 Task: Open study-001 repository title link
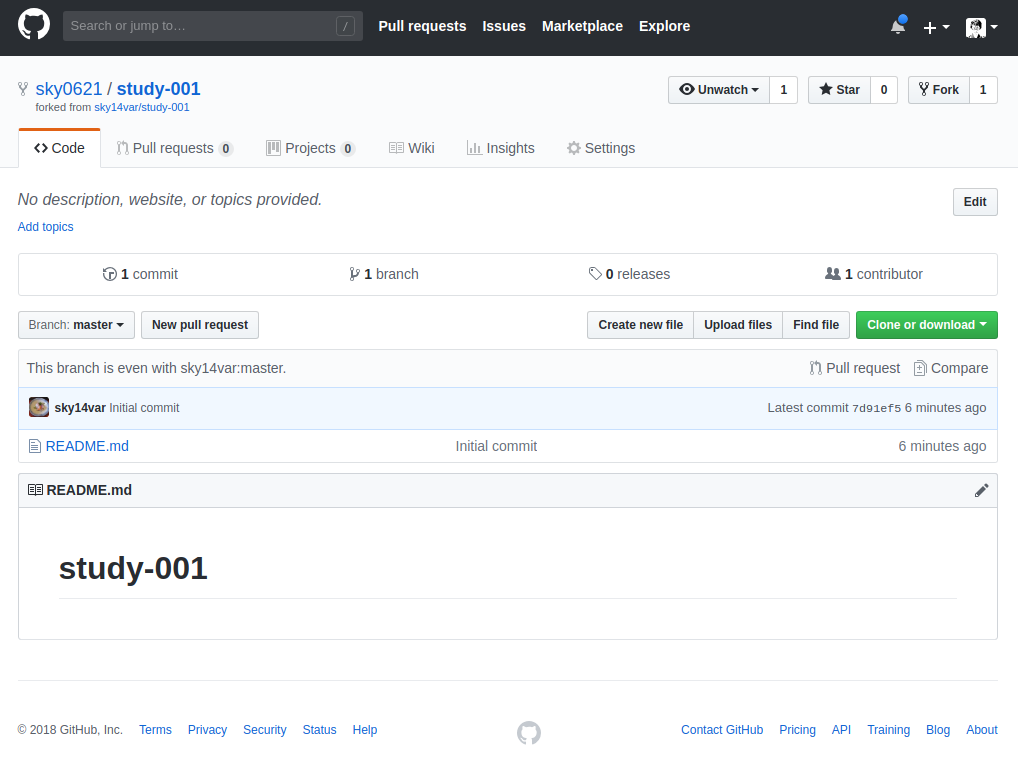(158, 89)
